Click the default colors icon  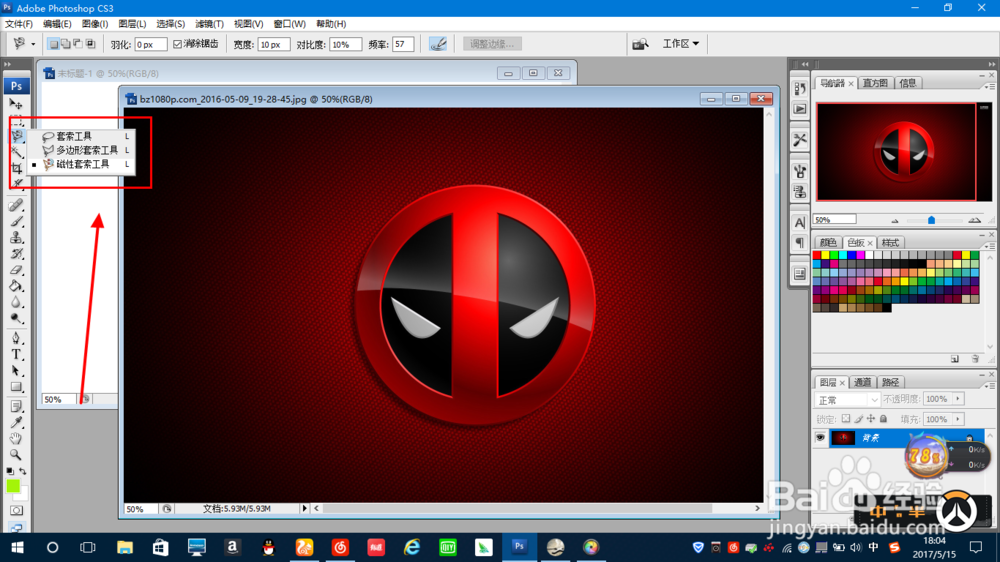coord(10,471)
